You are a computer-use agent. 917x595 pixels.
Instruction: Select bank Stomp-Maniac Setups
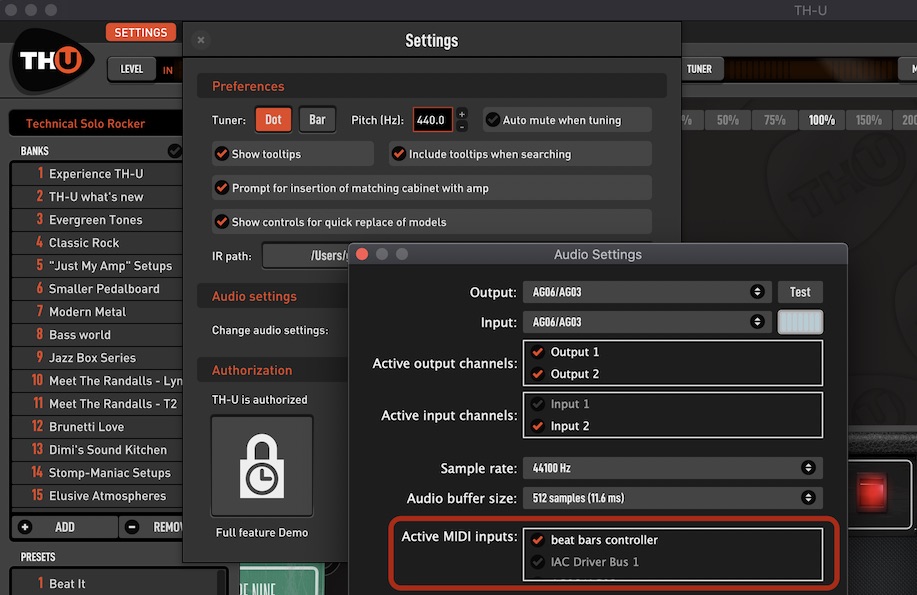tap(97, 472)
